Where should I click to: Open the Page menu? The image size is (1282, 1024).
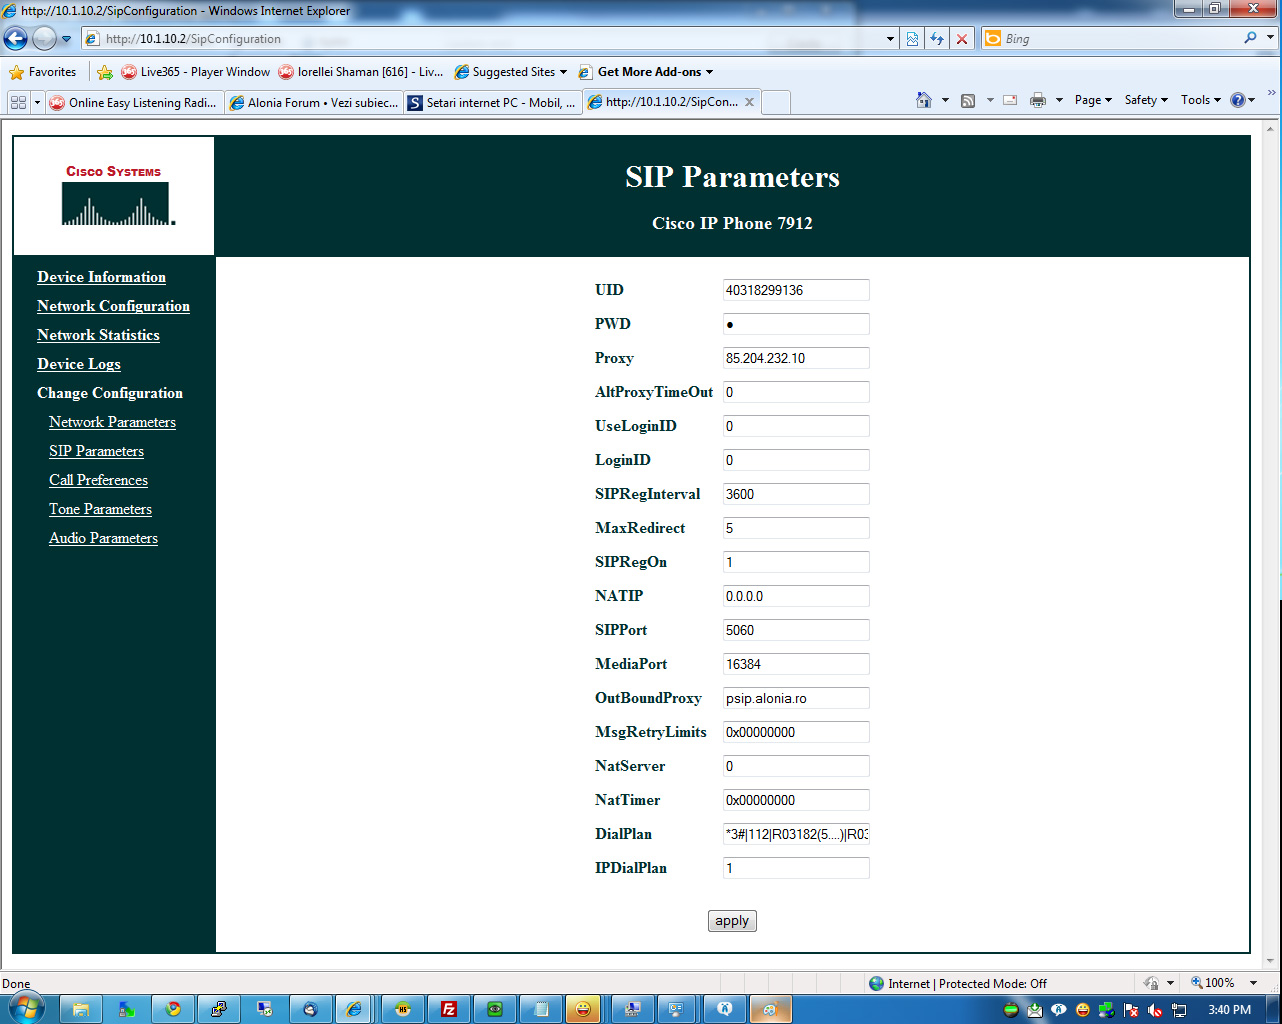coord(1093,100)
